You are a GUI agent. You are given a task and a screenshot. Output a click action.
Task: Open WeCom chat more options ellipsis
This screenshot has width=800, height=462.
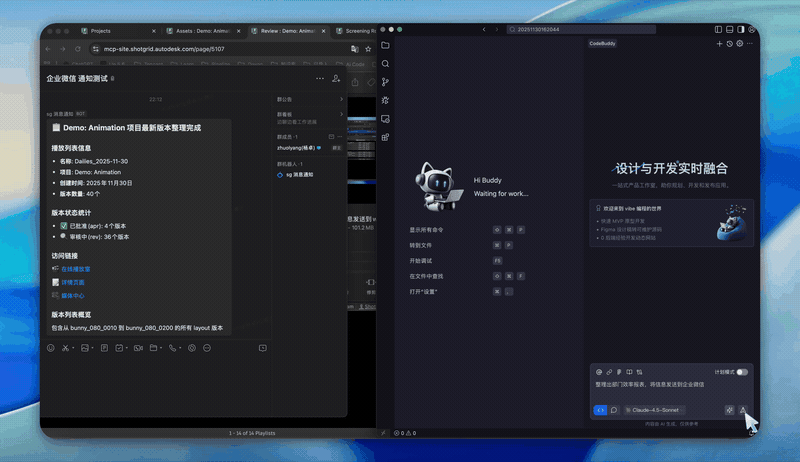point(320,79)
